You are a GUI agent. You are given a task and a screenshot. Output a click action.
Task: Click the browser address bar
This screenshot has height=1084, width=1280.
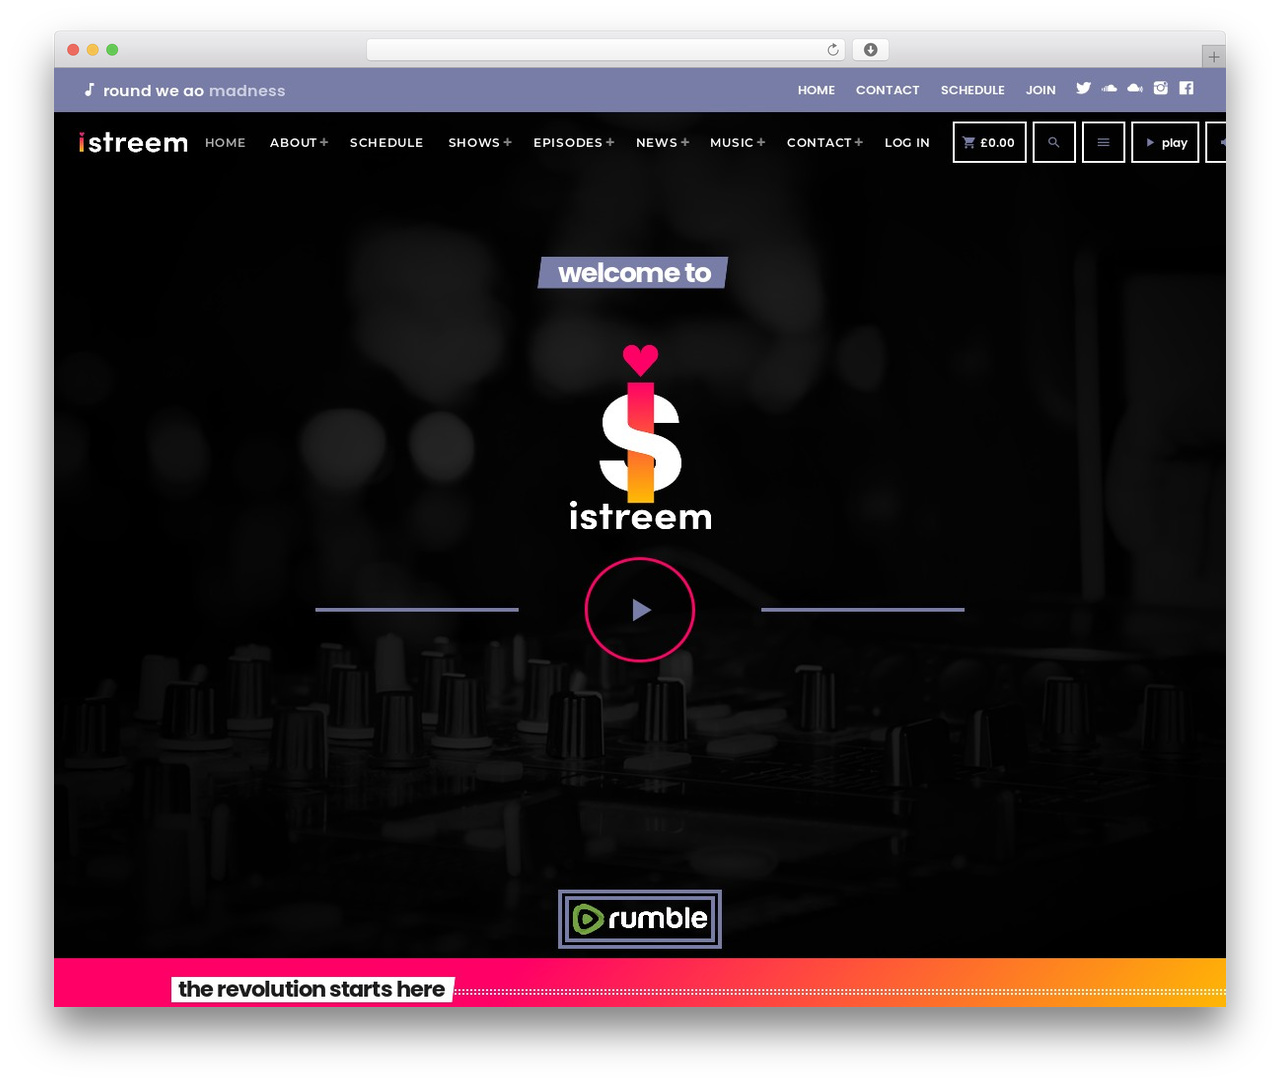click(606, 49)
